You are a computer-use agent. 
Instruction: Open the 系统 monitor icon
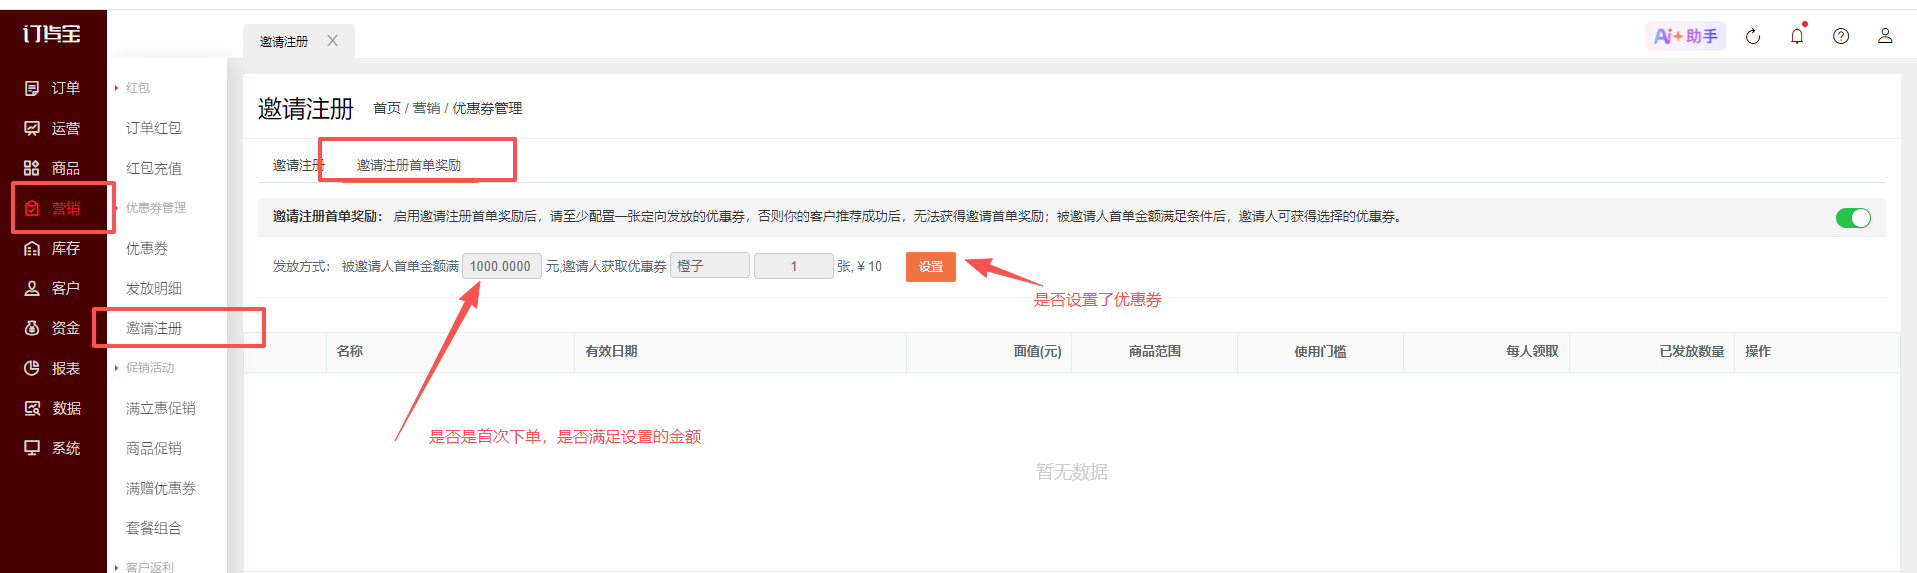click(32, 448)
